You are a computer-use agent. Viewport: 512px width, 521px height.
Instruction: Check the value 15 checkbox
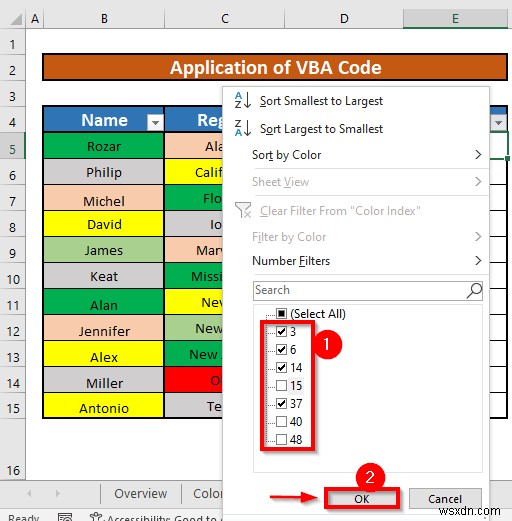tap(281, 385)
